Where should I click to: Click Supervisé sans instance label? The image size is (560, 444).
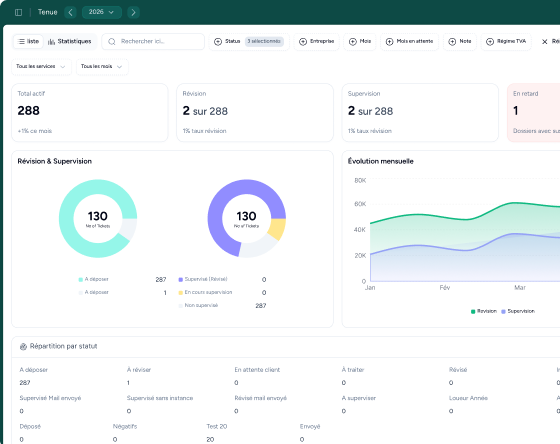point(160,398)
